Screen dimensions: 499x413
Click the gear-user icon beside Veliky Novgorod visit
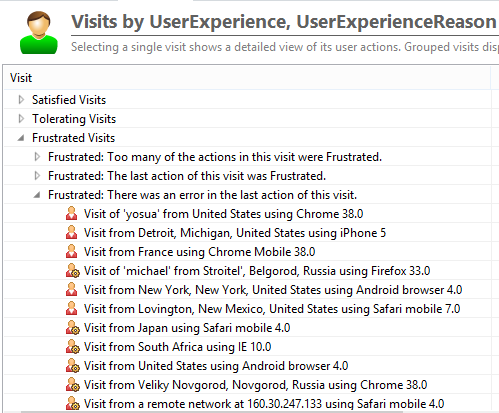click(x=73, y=385)
